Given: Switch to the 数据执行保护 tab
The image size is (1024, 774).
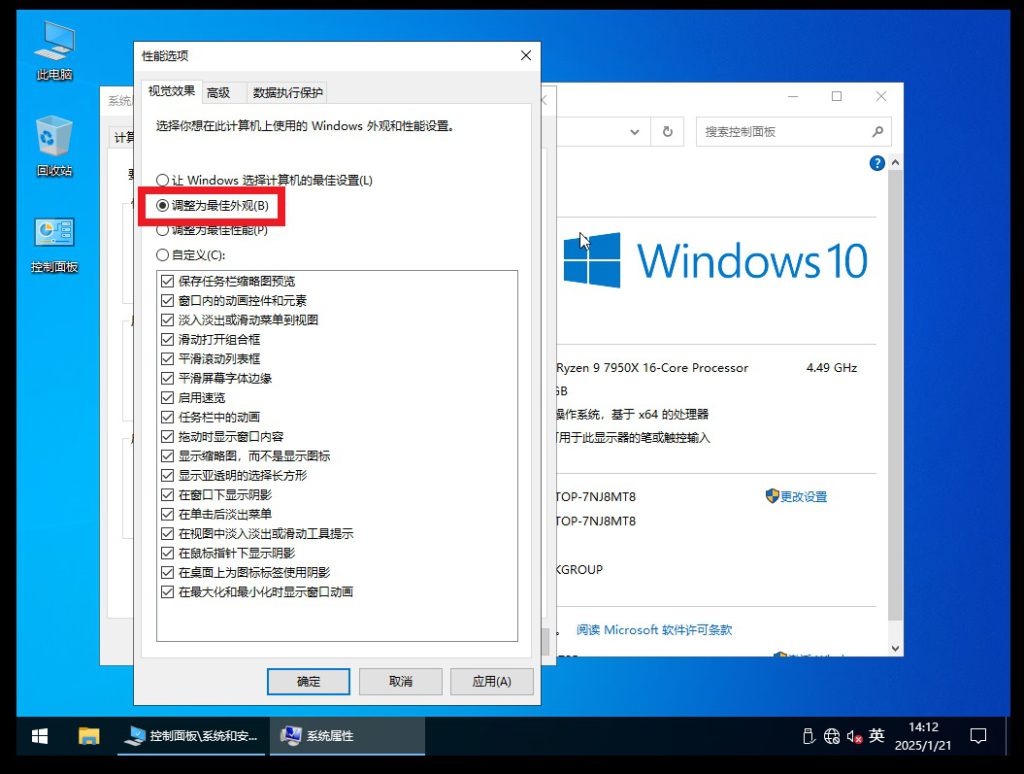Looking at the screenshot, I should [287, 93].
